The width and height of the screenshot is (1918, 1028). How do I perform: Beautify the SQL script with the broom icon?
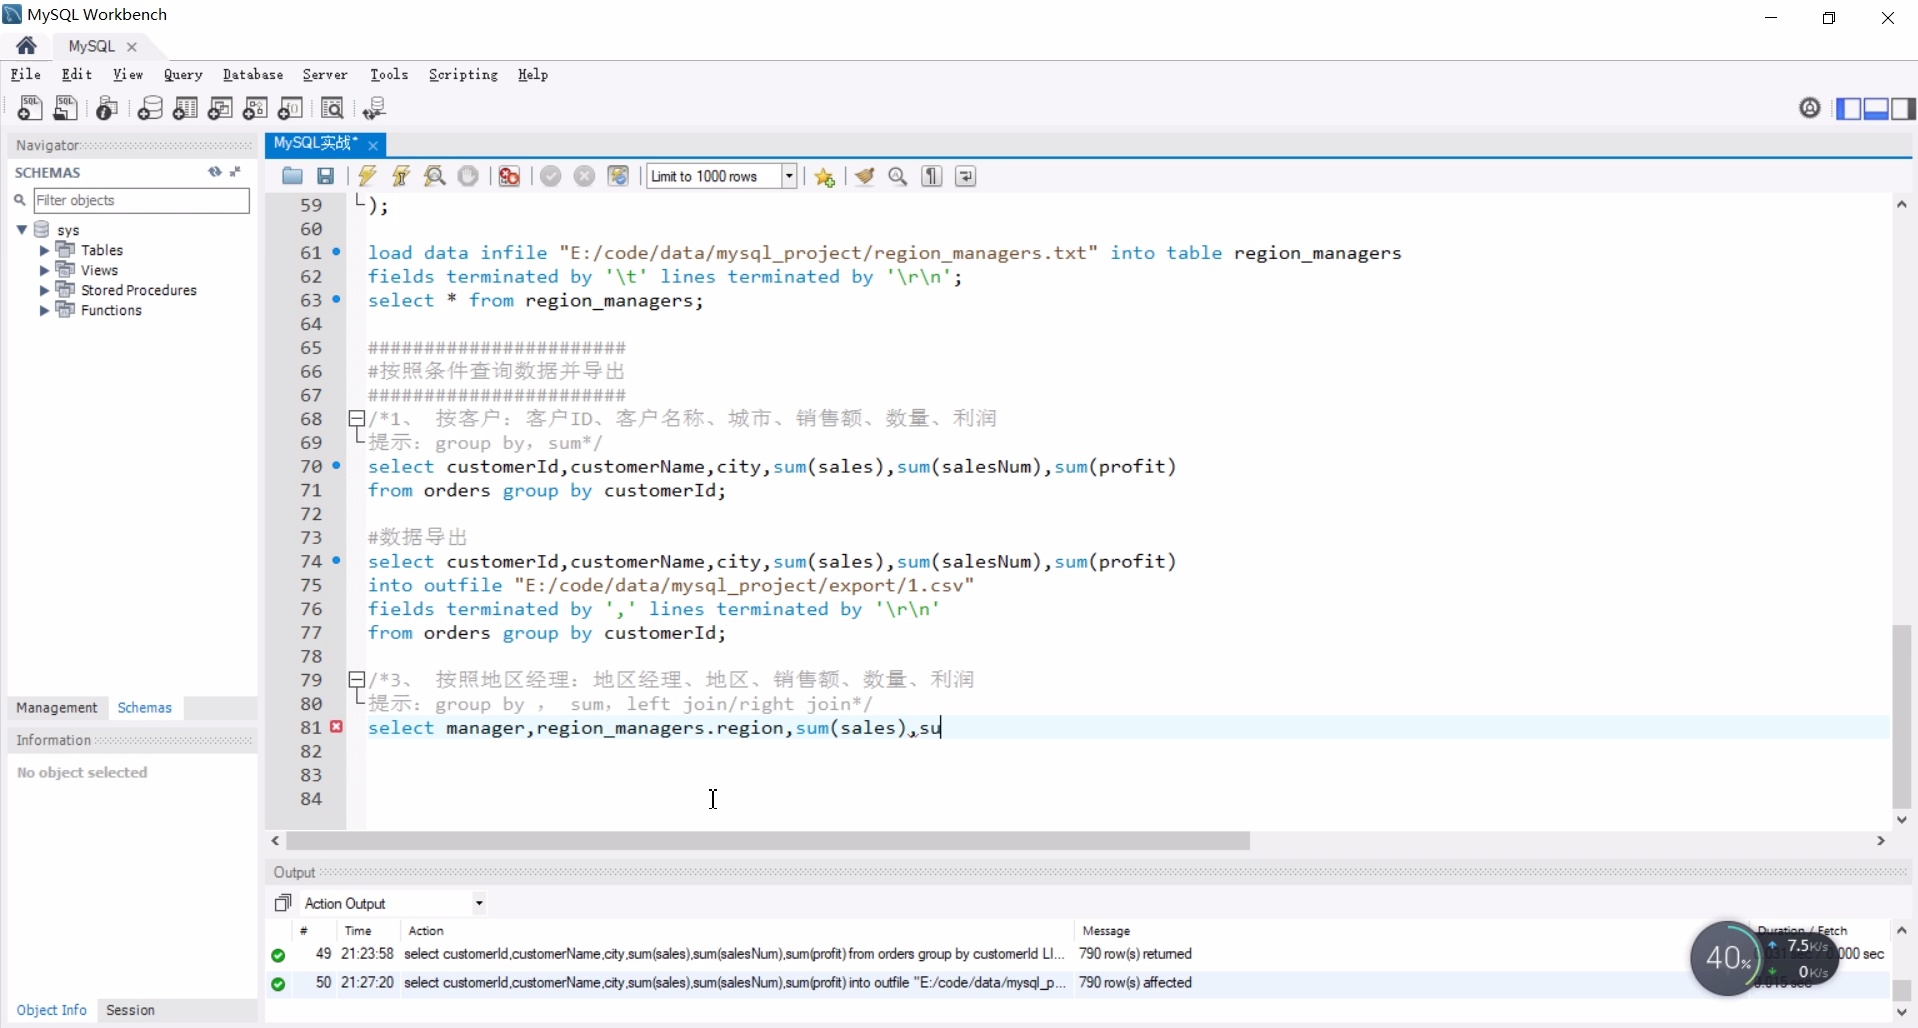pyautogui.click(x=866, y=176)
